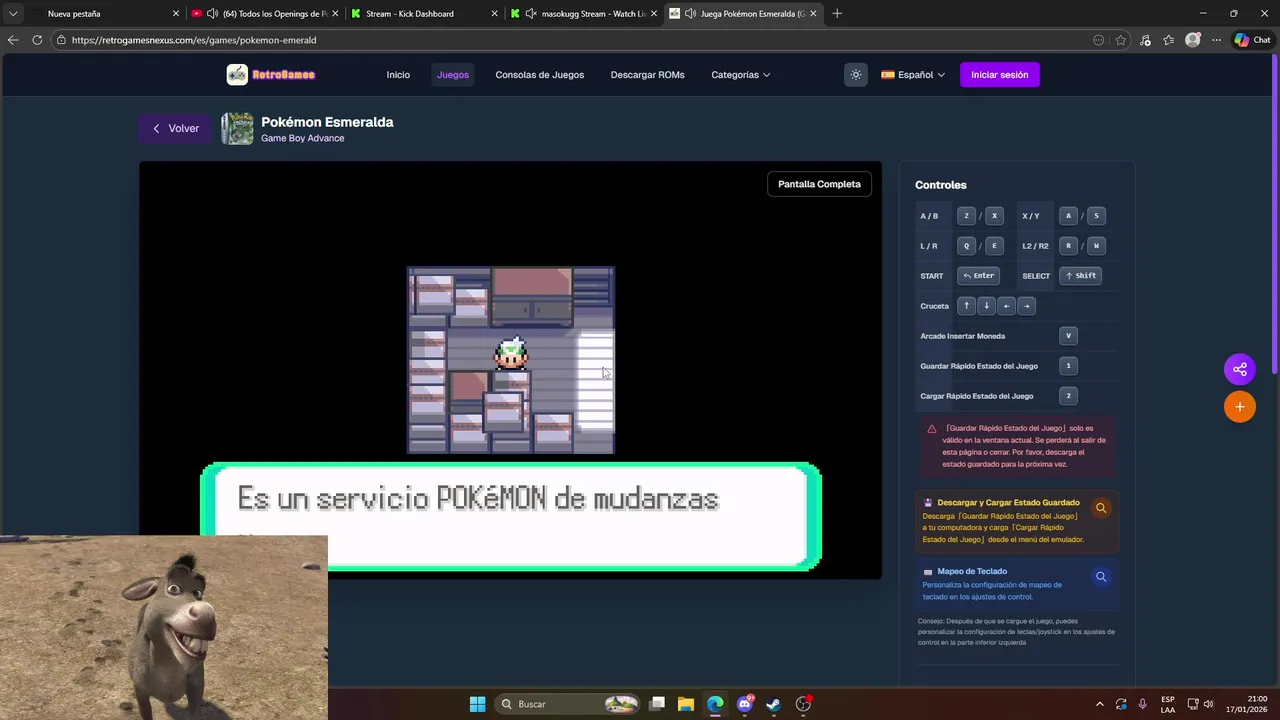Open the tab search dropdown arrow
This screenshot has width=1280, height=720.
[x=13, y=14]
